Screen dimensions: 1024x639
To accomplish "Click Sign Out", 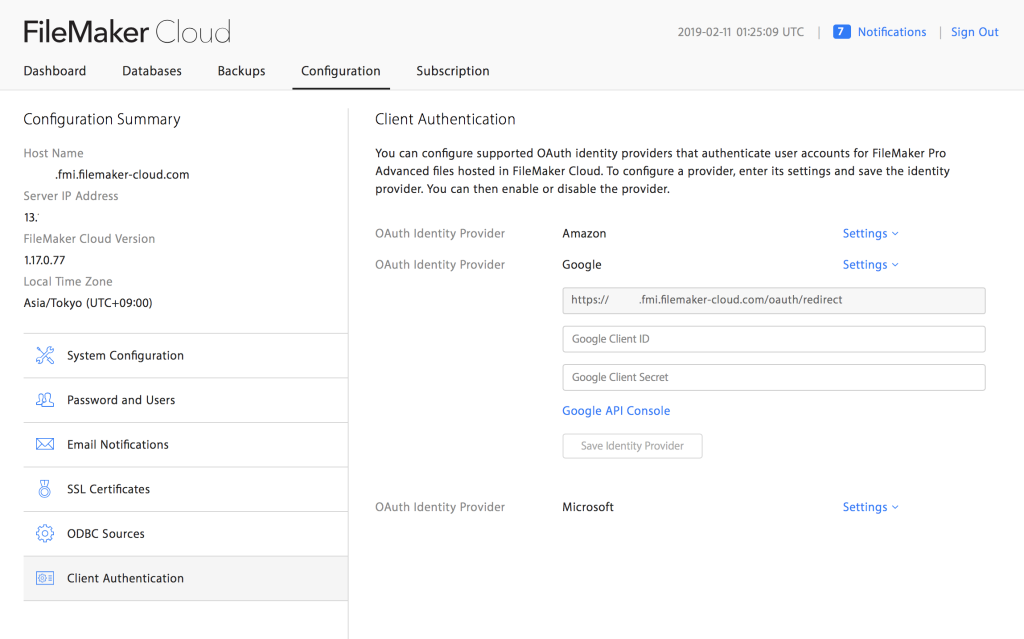I will [974, 31].
